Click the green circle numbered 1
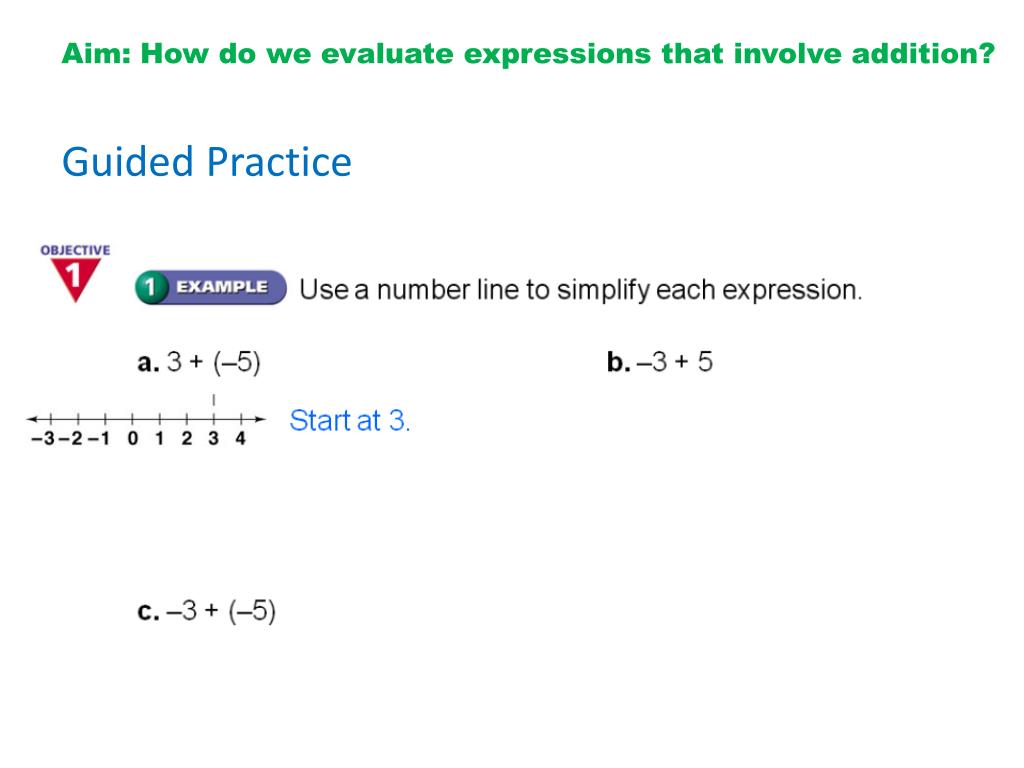This screenshot has height=768, width=1024. pyautogui.click(x=150, y=287)
